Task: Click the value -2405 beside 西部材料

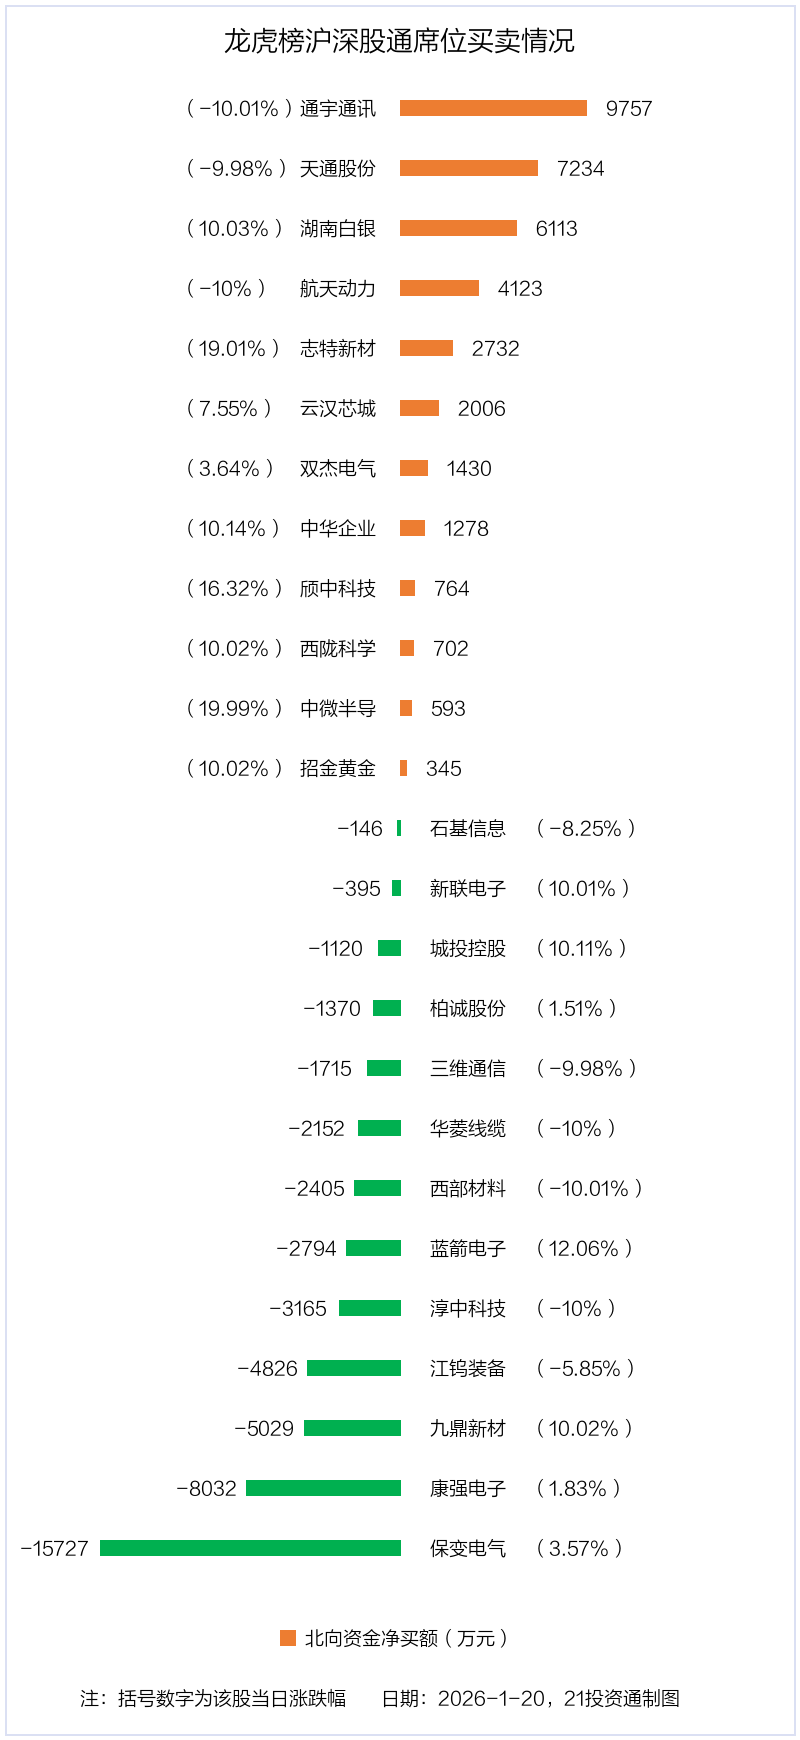Action: (315, 1188)
